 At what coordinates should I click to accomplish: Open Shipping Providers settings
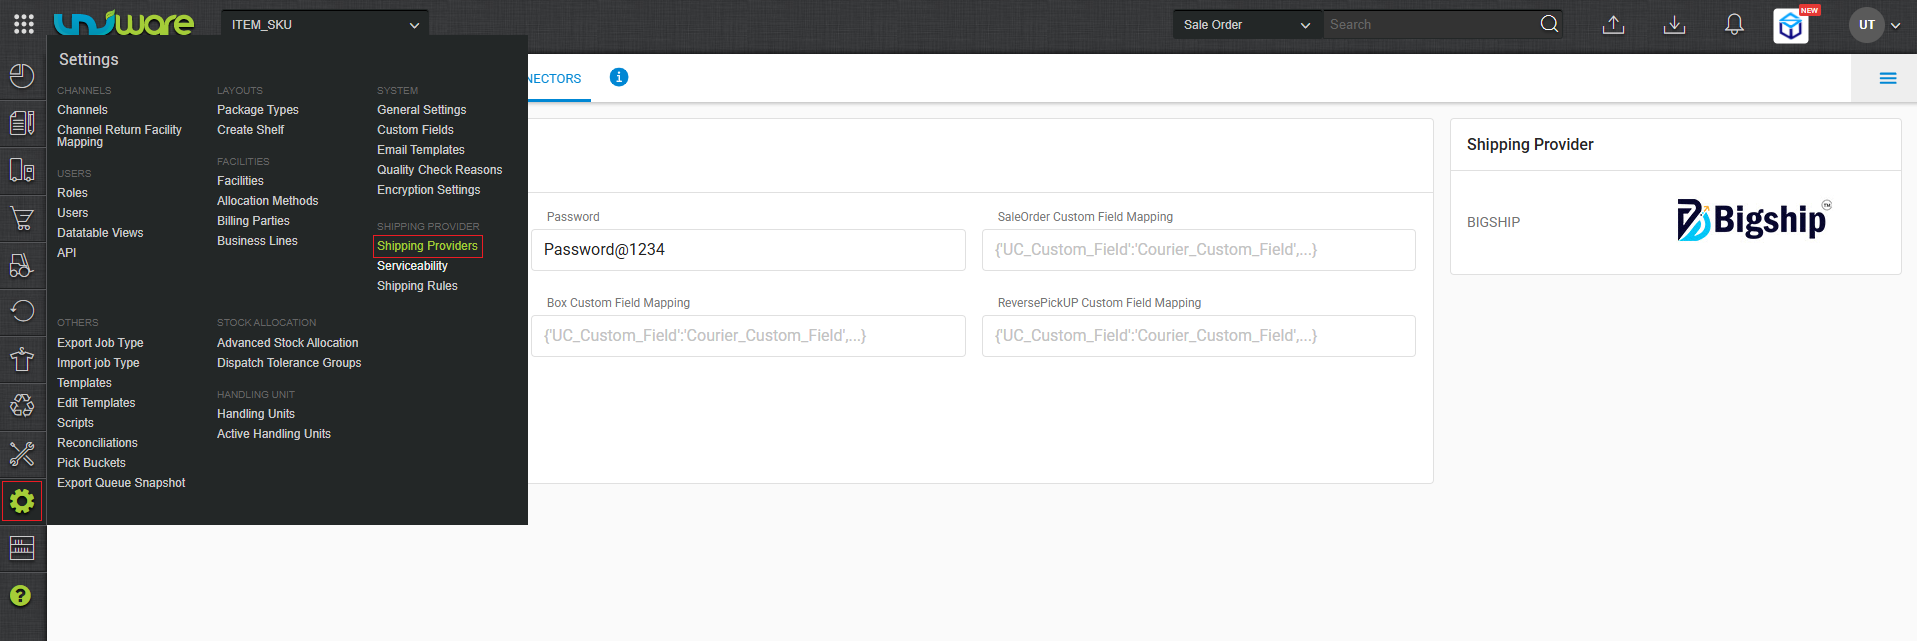click(427, 246)
